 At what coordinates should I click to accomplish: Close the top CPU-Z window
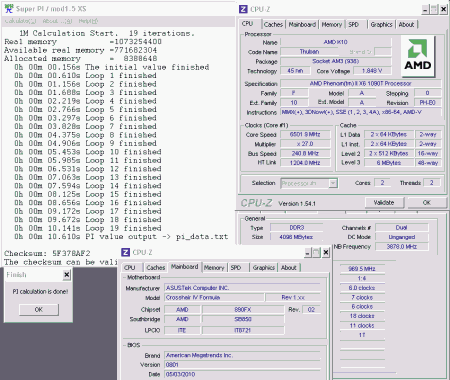point(443,9)
